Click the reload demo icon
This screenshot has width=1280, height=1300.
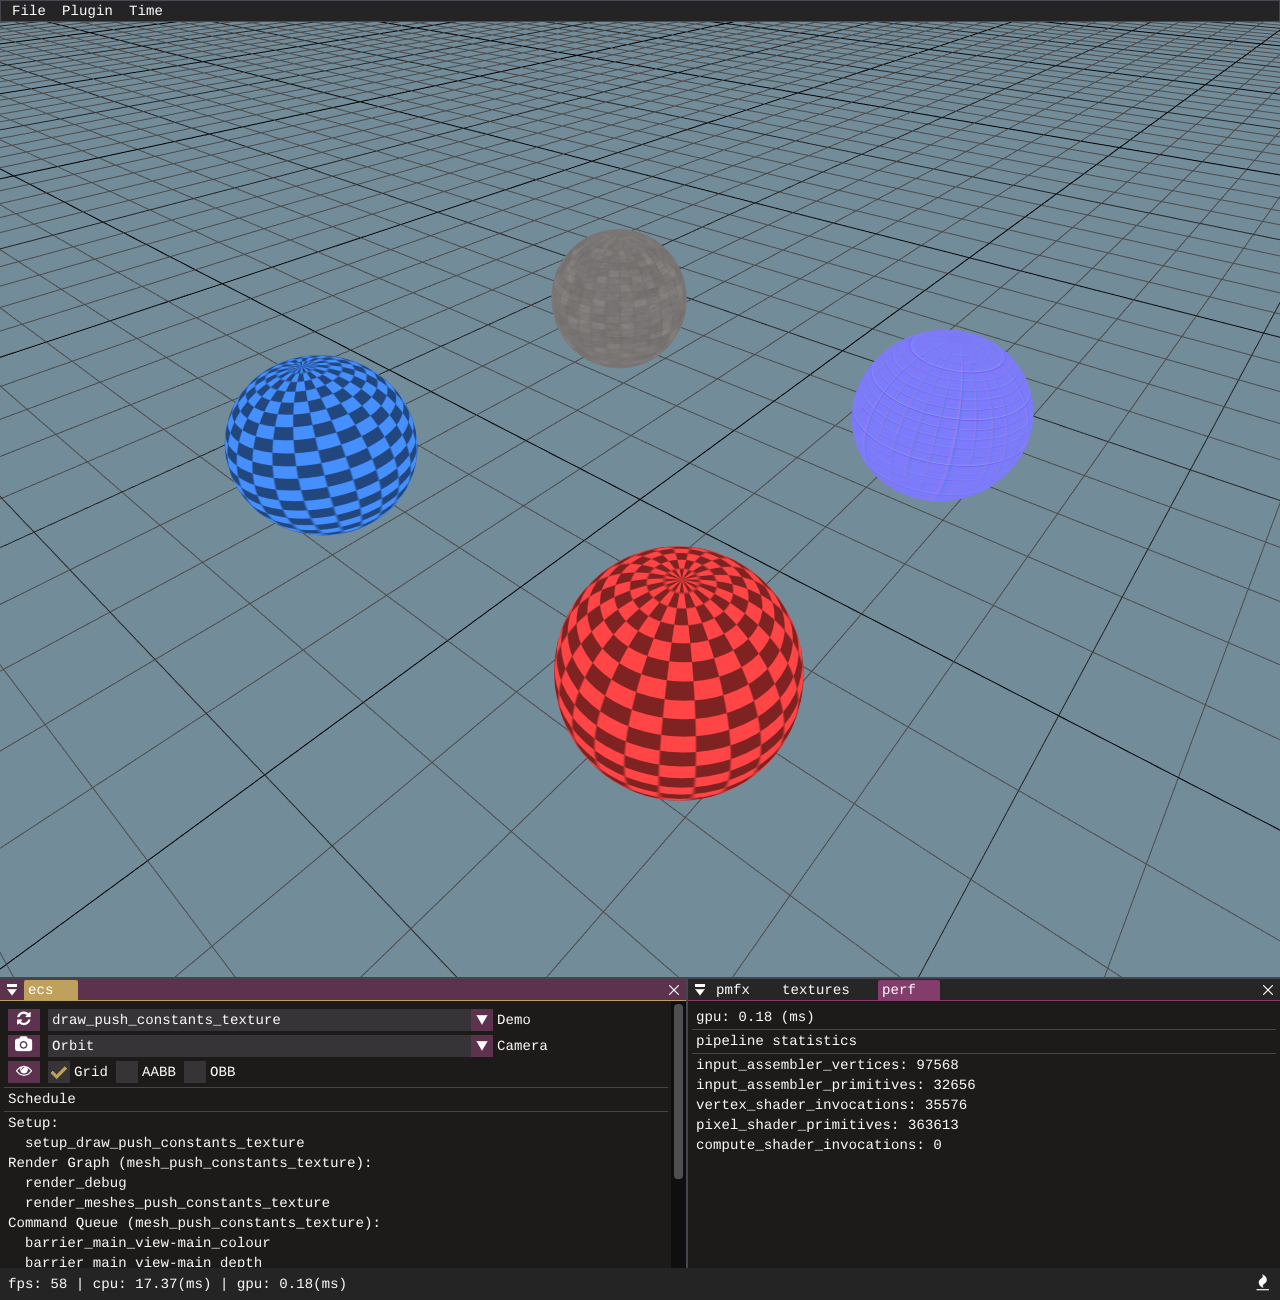coord(24,1019)
